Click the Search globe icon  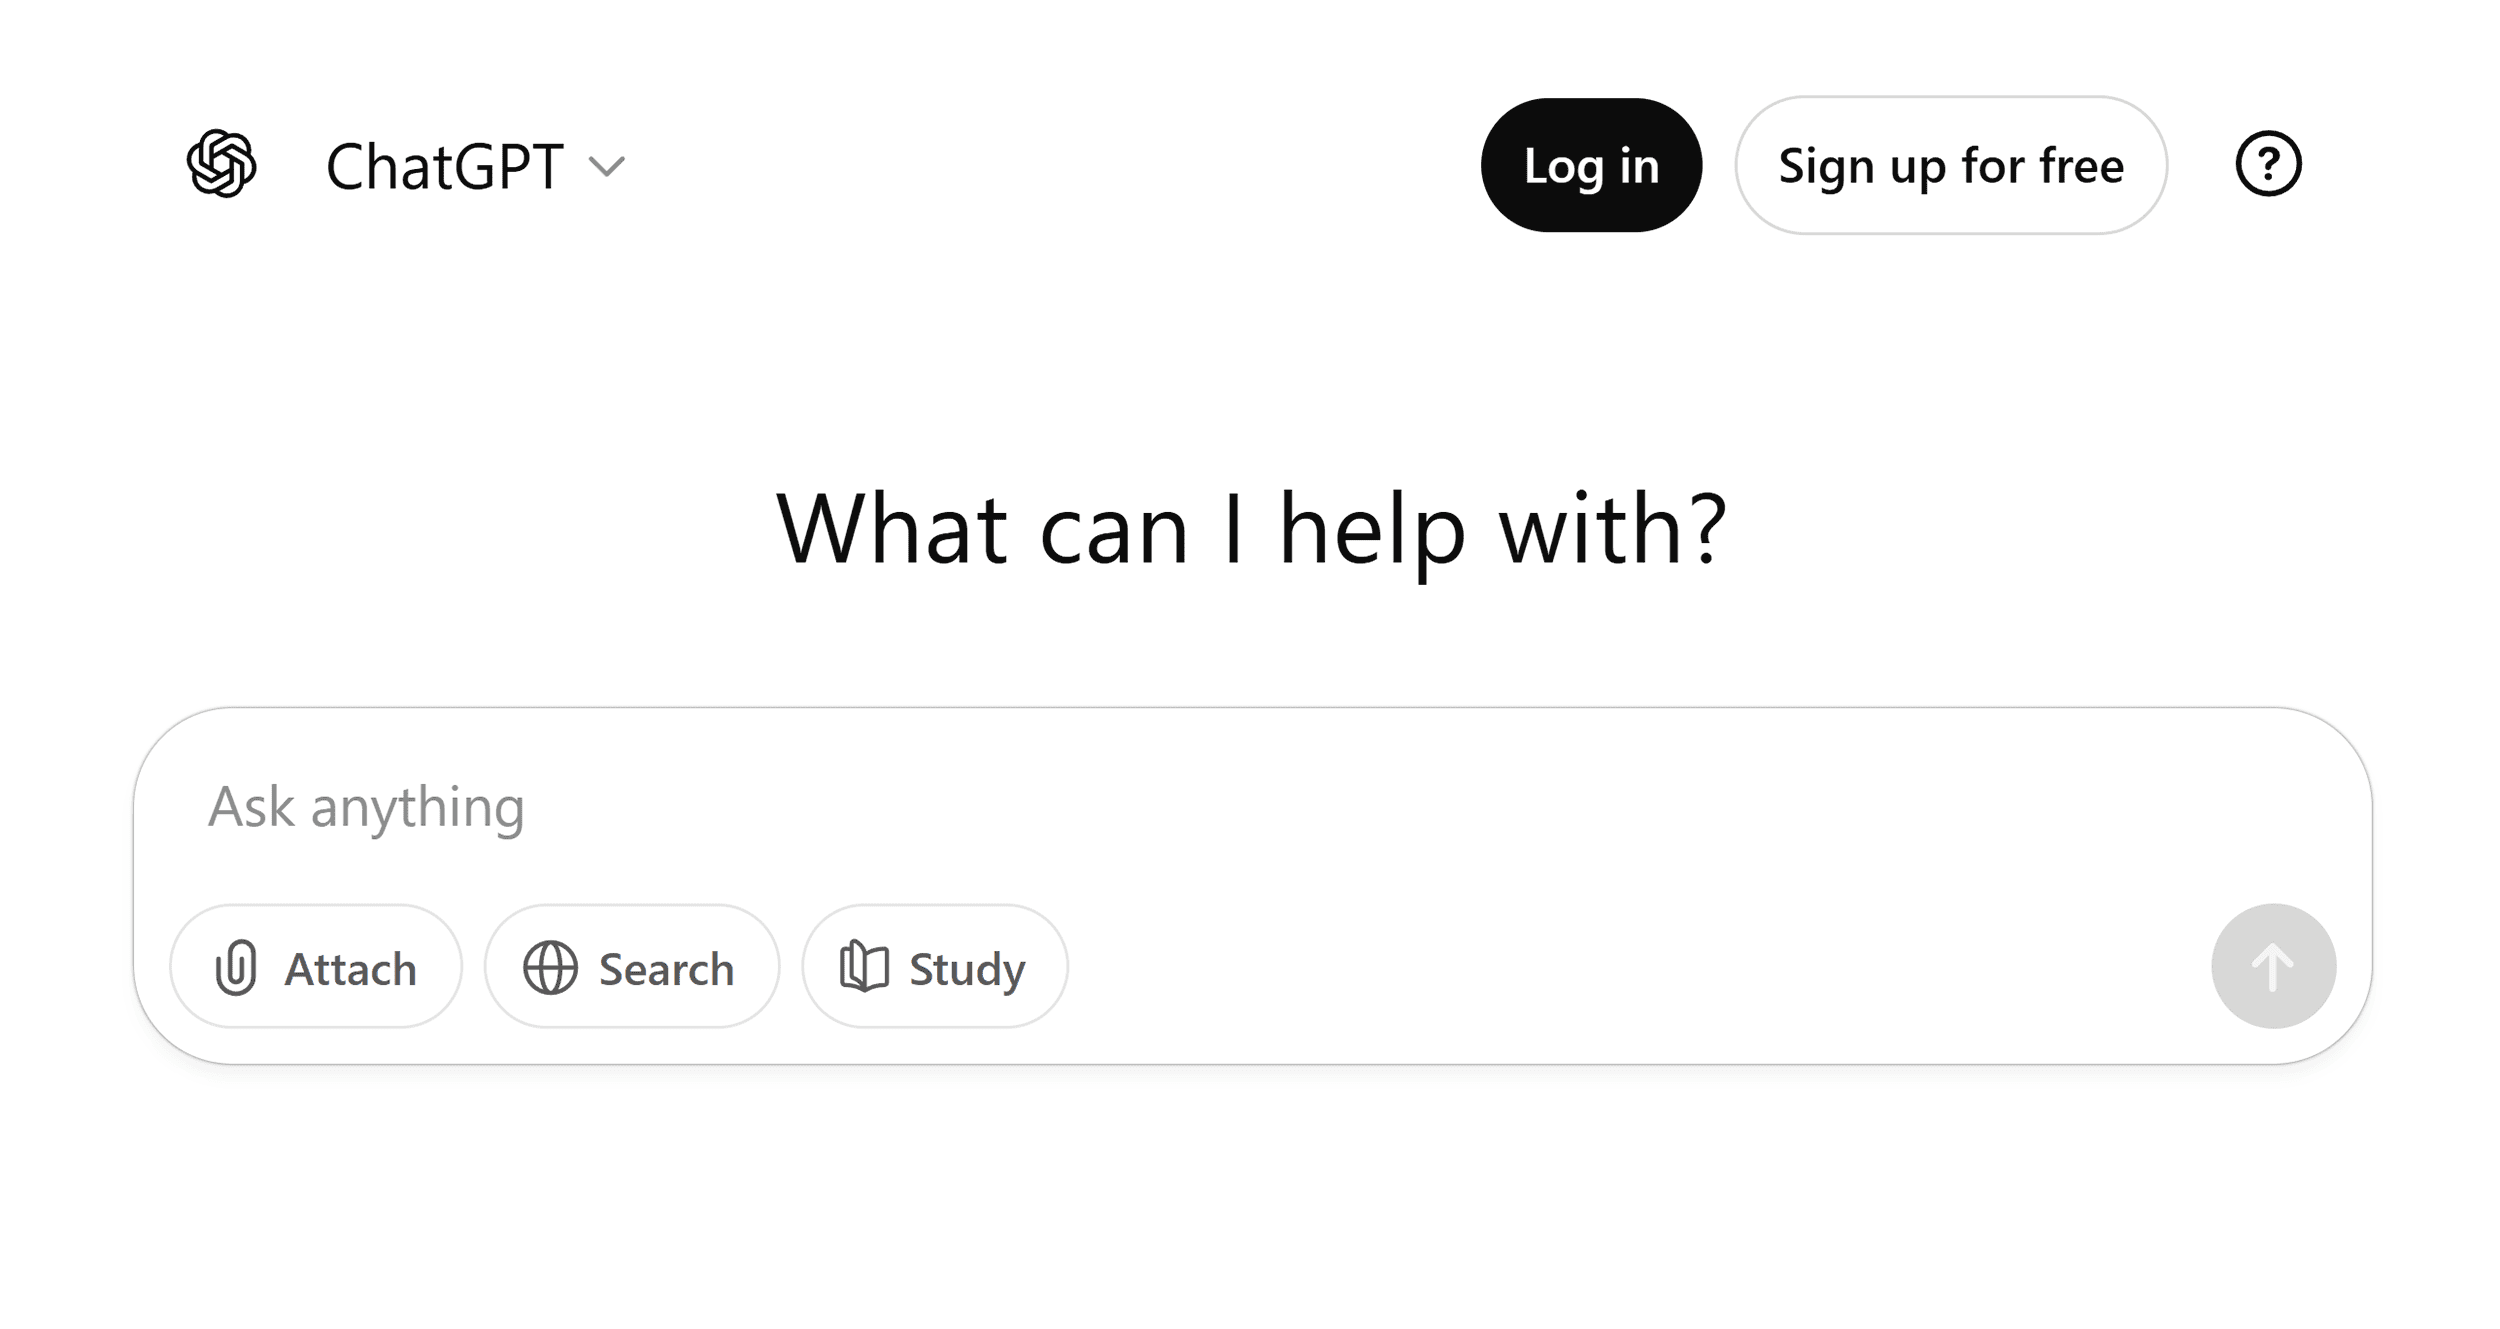tap(549, 966)
